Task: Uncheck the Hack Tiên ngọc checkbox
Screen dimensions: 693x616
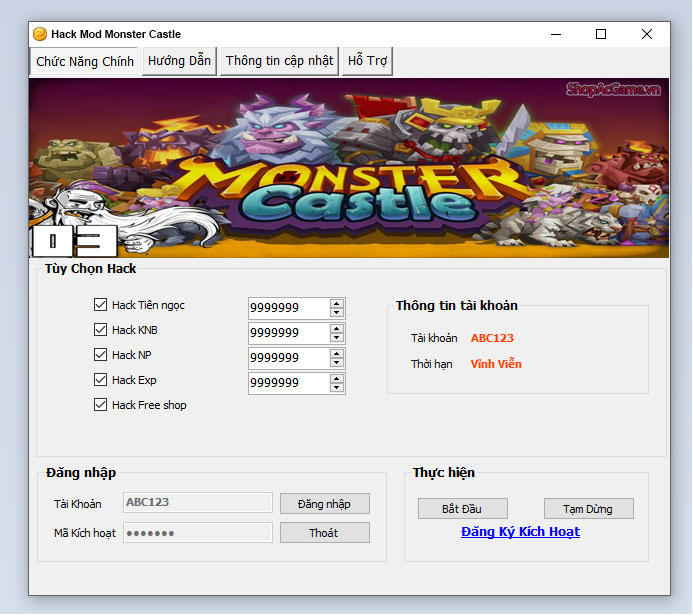Action: [100, 304]
